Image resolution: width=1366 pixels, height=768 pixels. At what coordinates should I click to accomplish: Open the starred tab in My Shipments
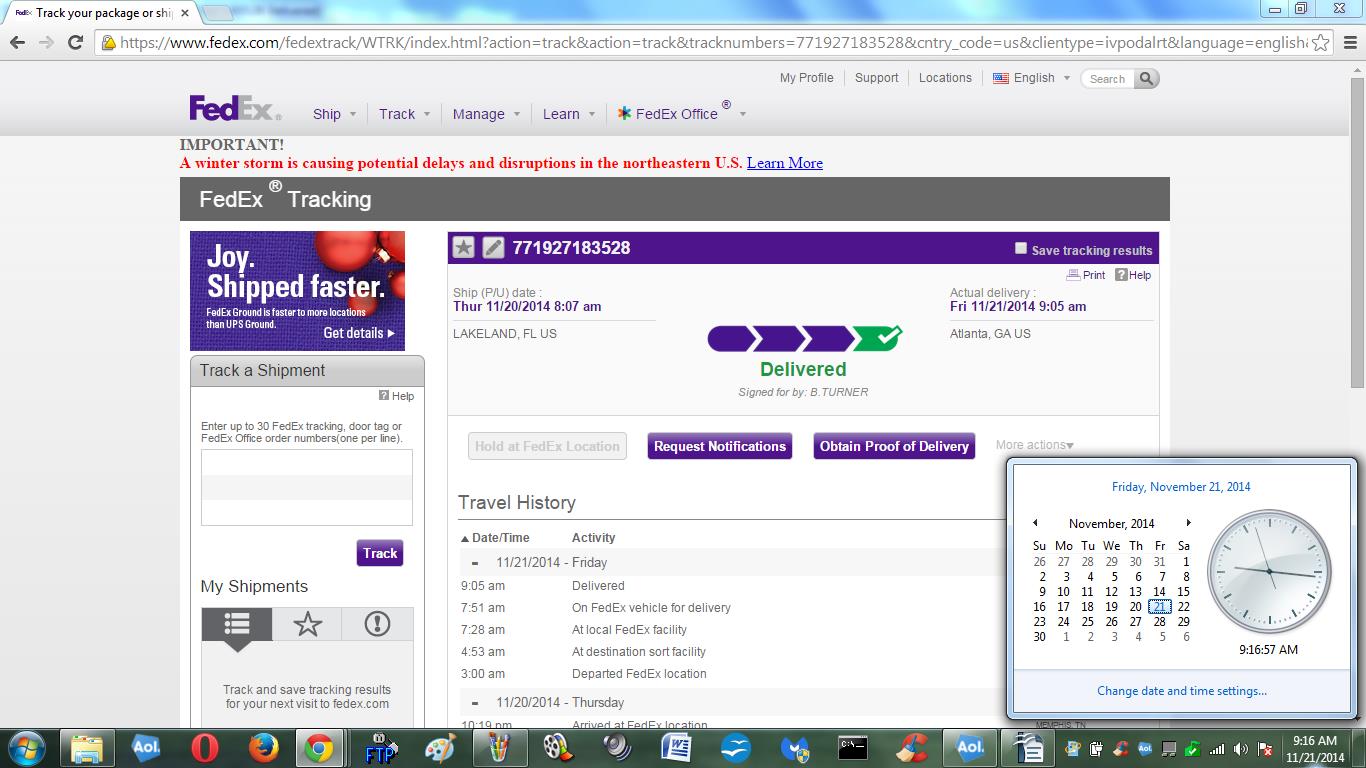pos(307,624)
